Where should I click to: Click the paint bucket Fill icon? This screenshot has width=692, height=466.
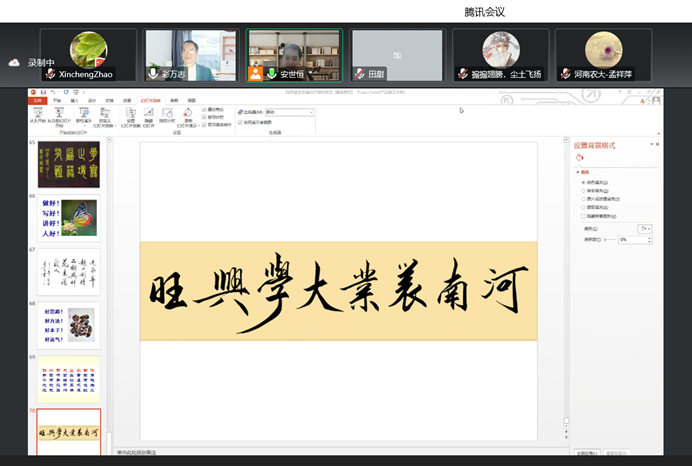[x=579, y=157]
